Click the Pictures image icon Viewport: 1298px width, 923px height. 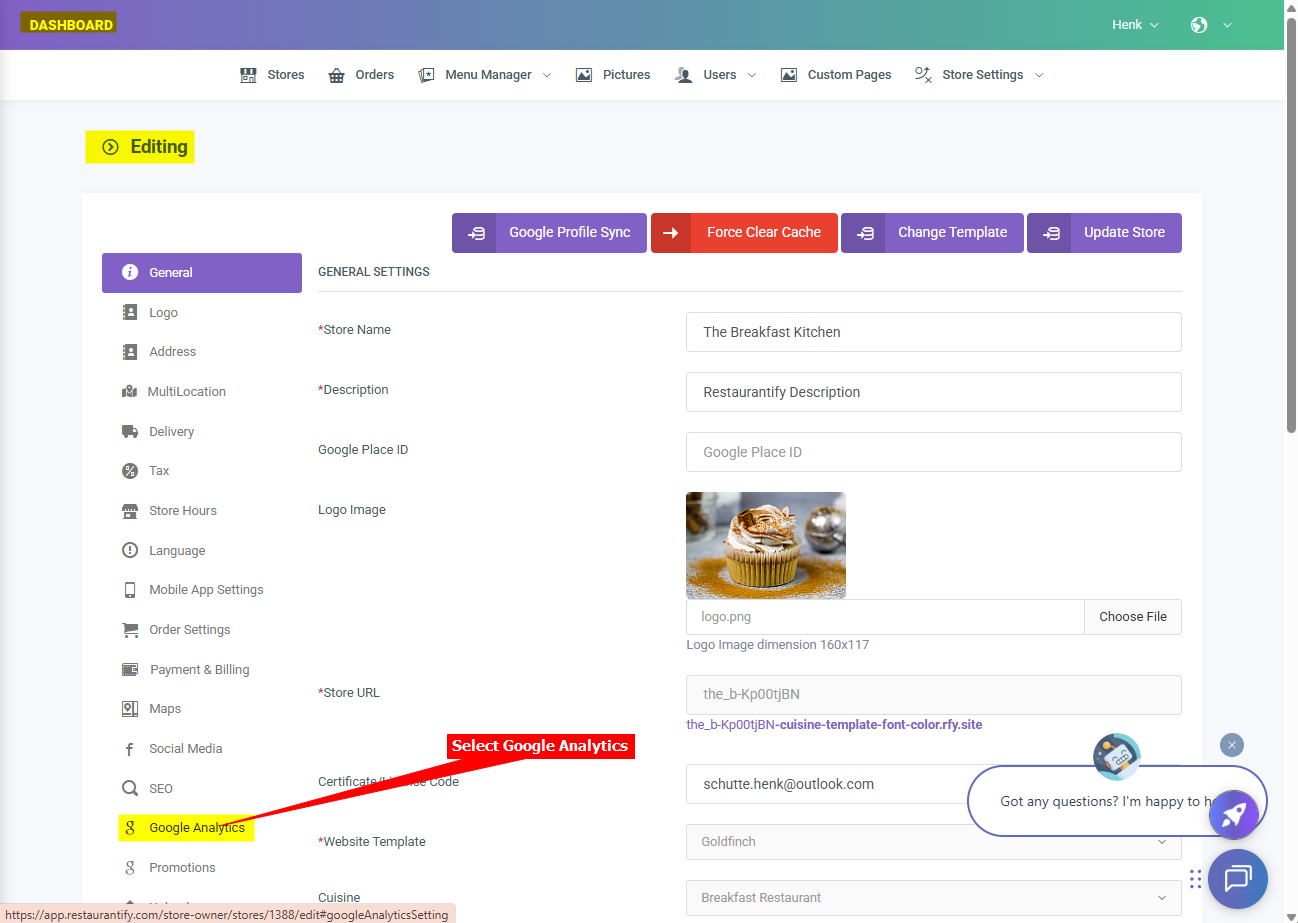coord(584,75)
